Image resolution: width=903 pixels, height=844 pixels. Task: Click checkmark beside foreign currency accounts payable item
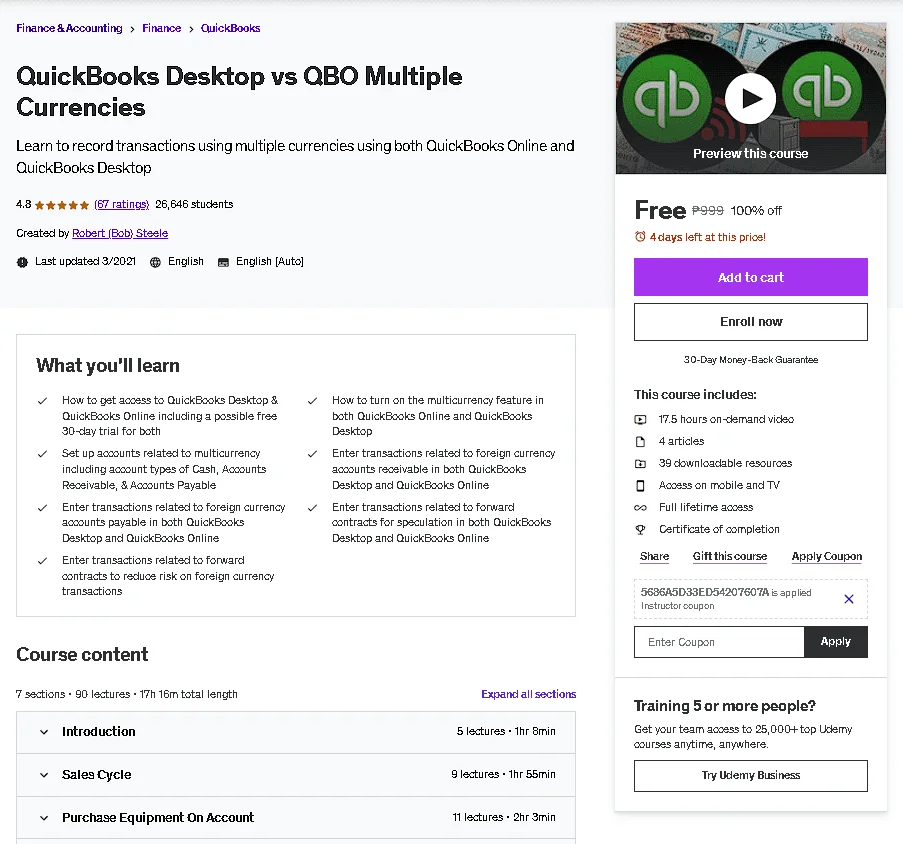(42, 508)
